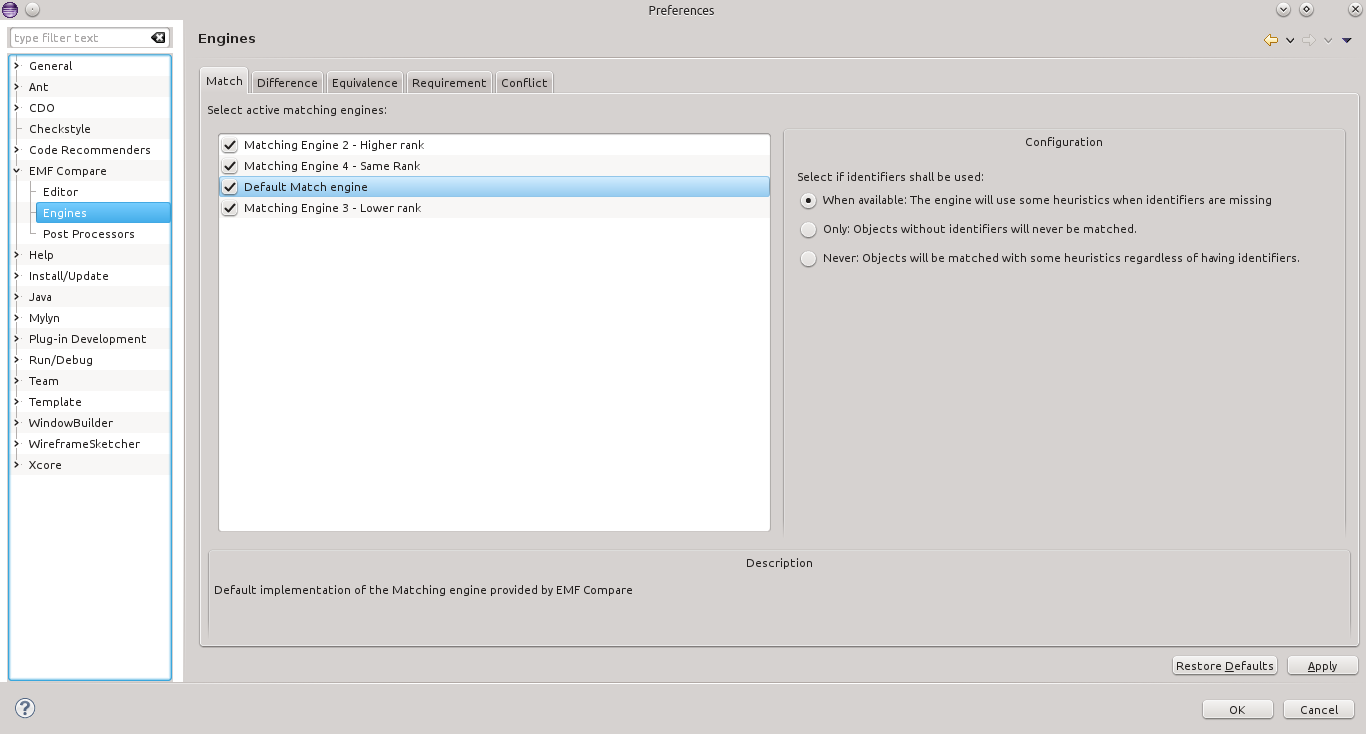
Task: Click the Apply button
Action: [1322, 666]
